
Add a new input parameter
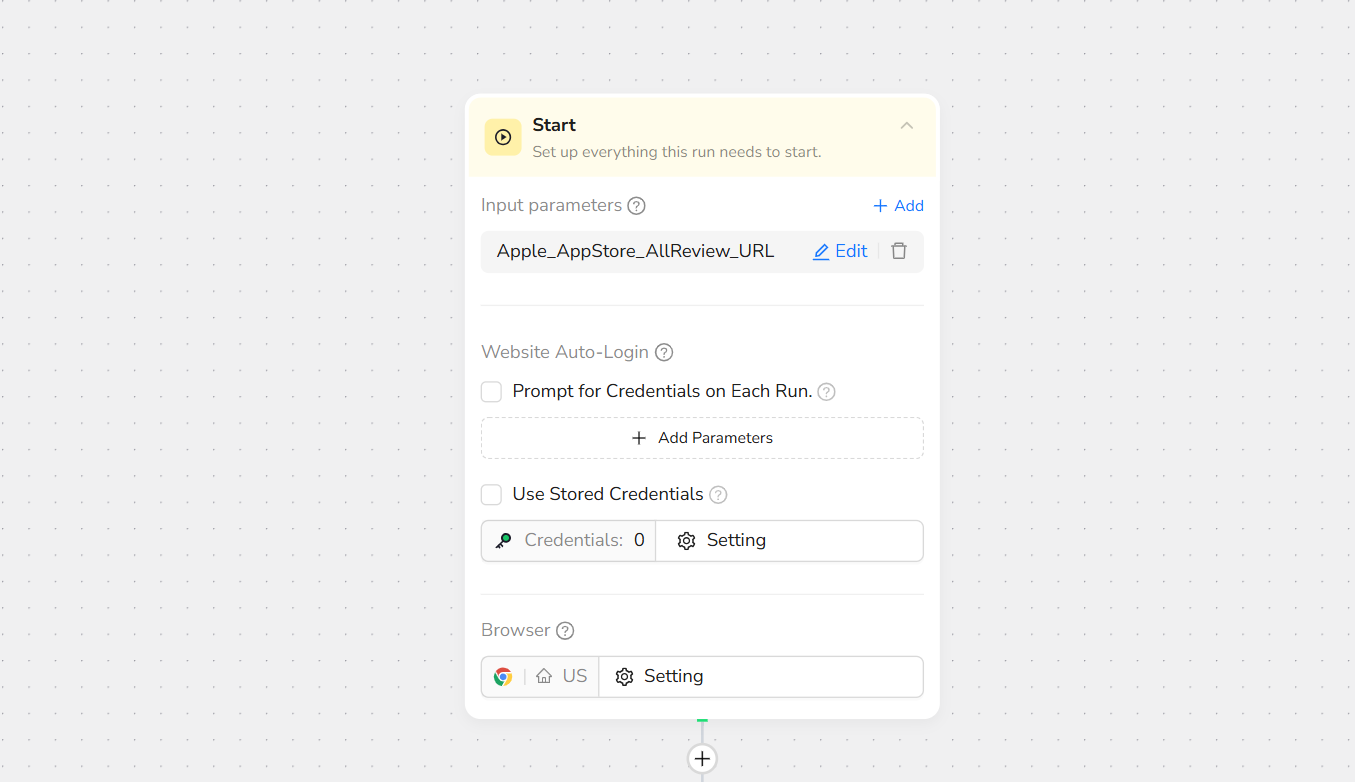[x=898, y=206]
